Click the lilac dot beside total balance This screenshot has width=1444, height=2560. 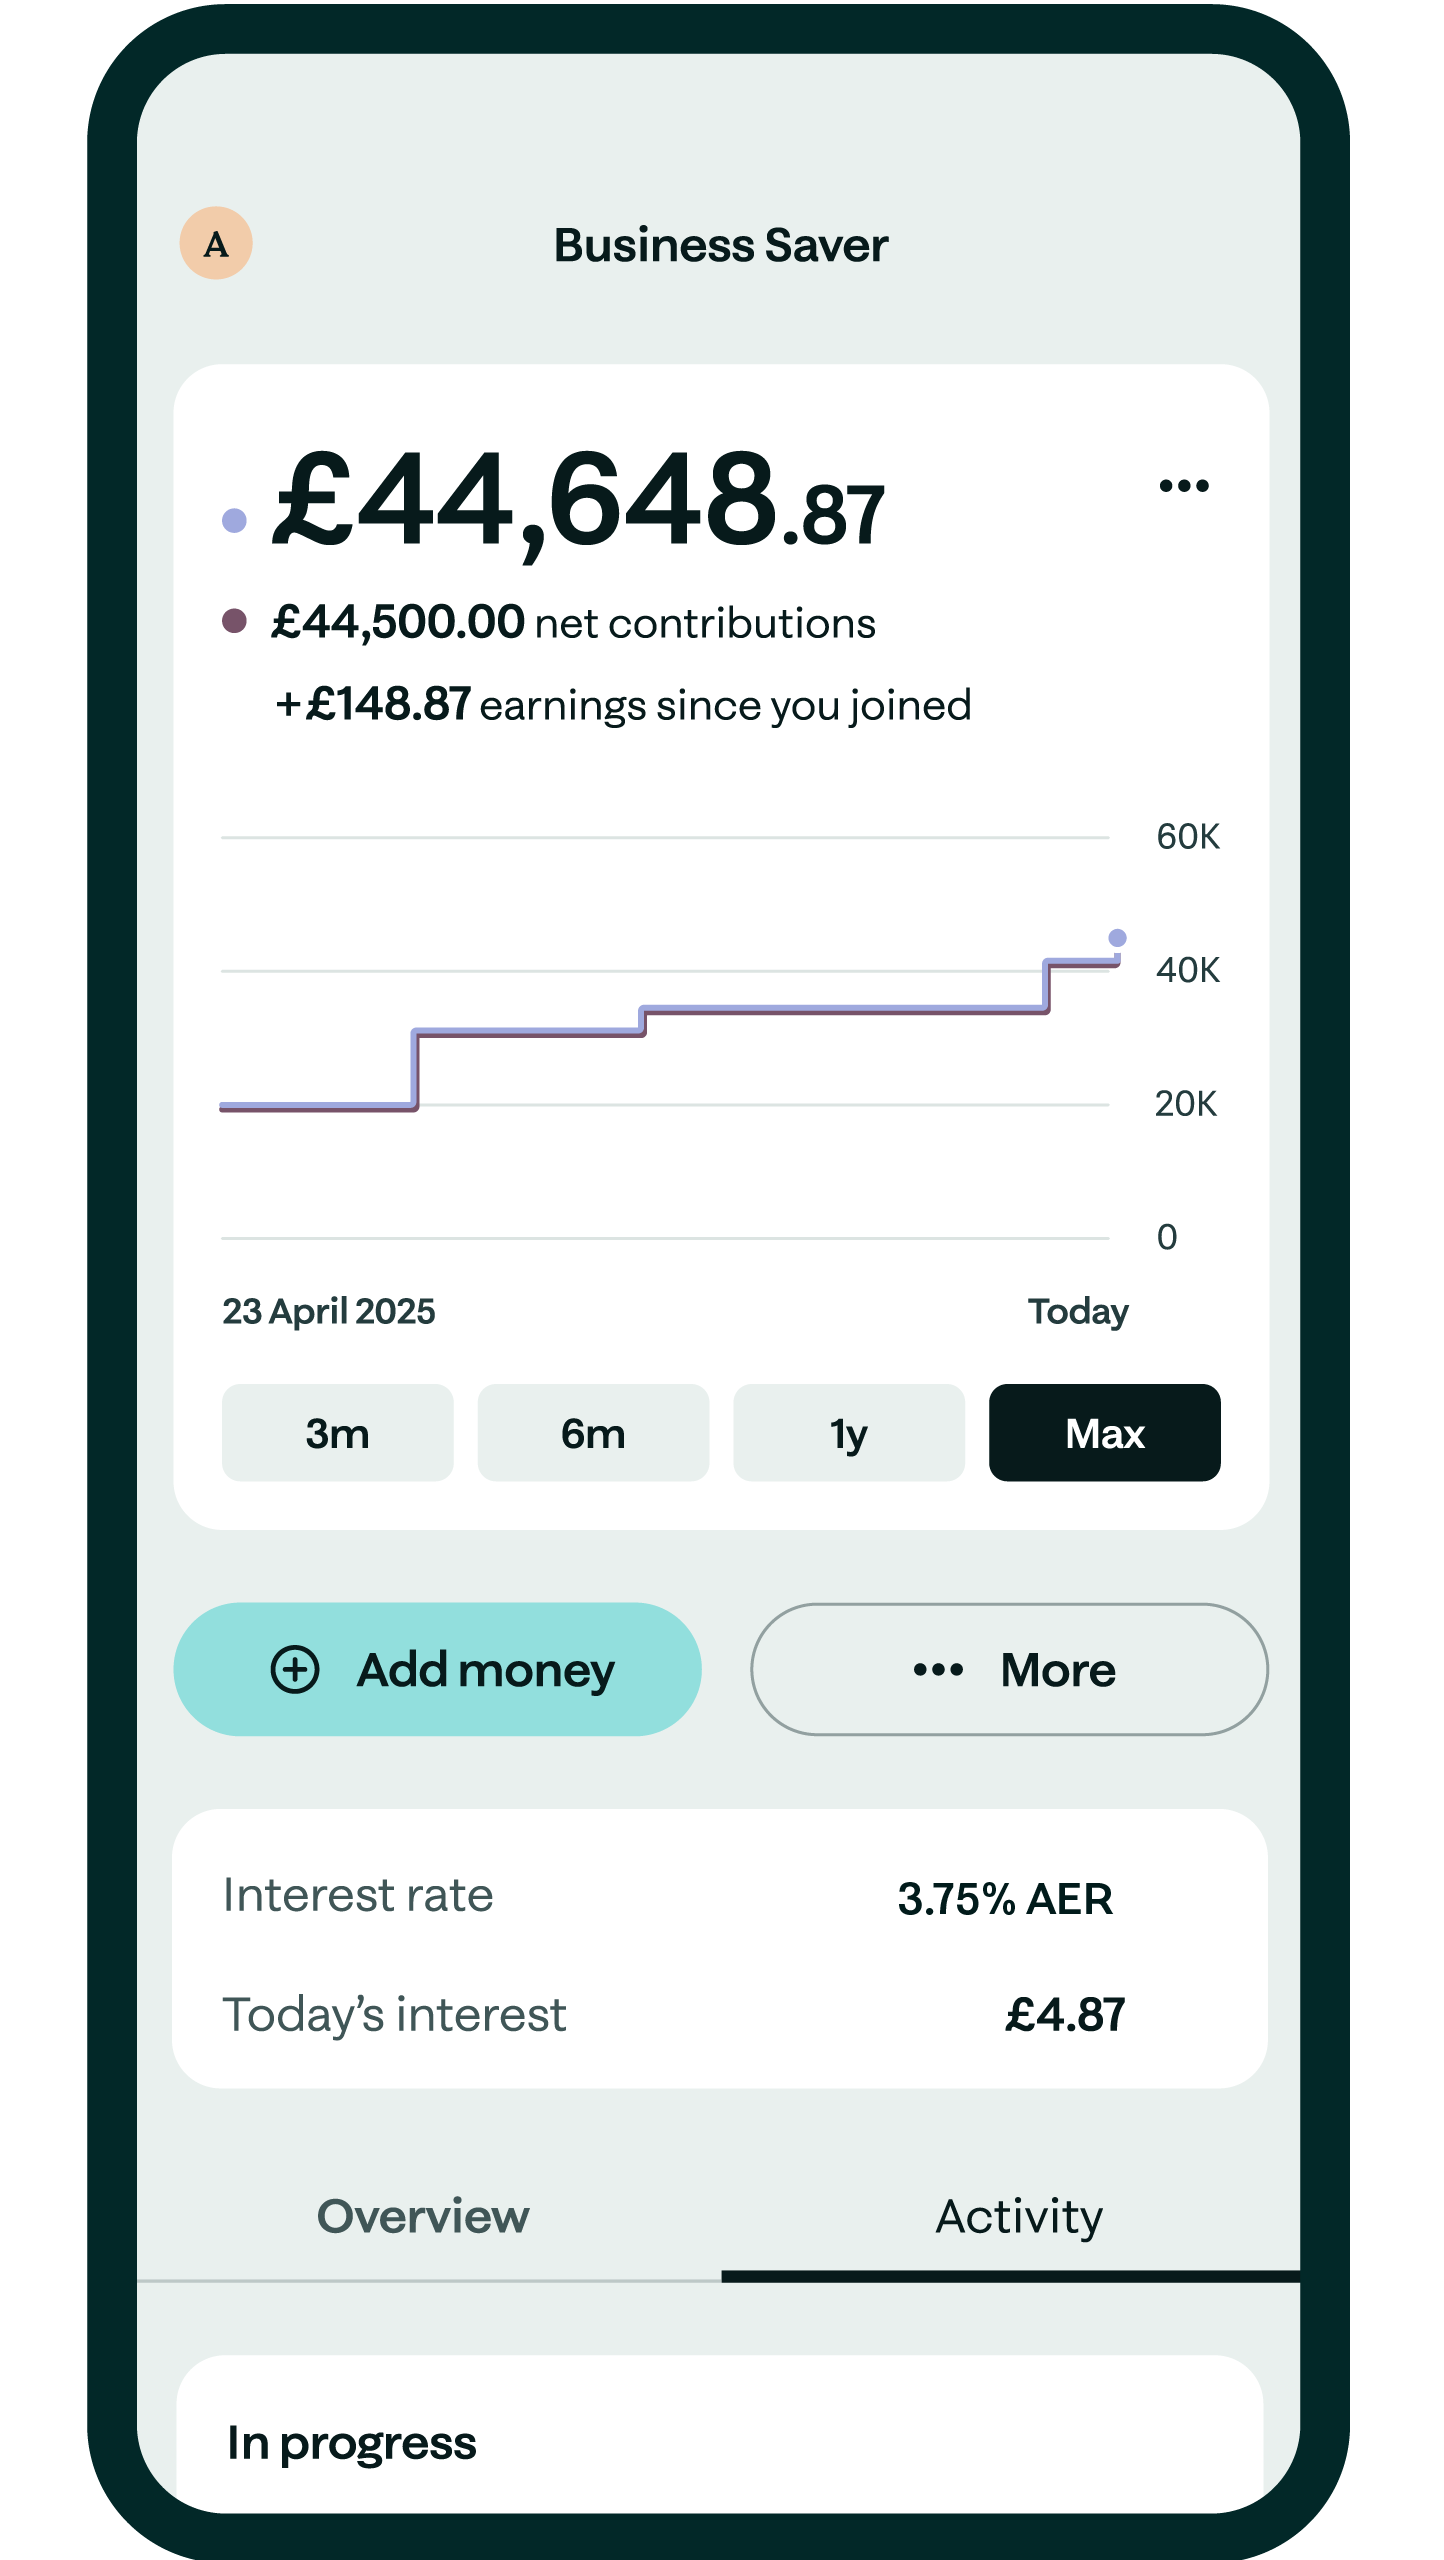[234, 520]
